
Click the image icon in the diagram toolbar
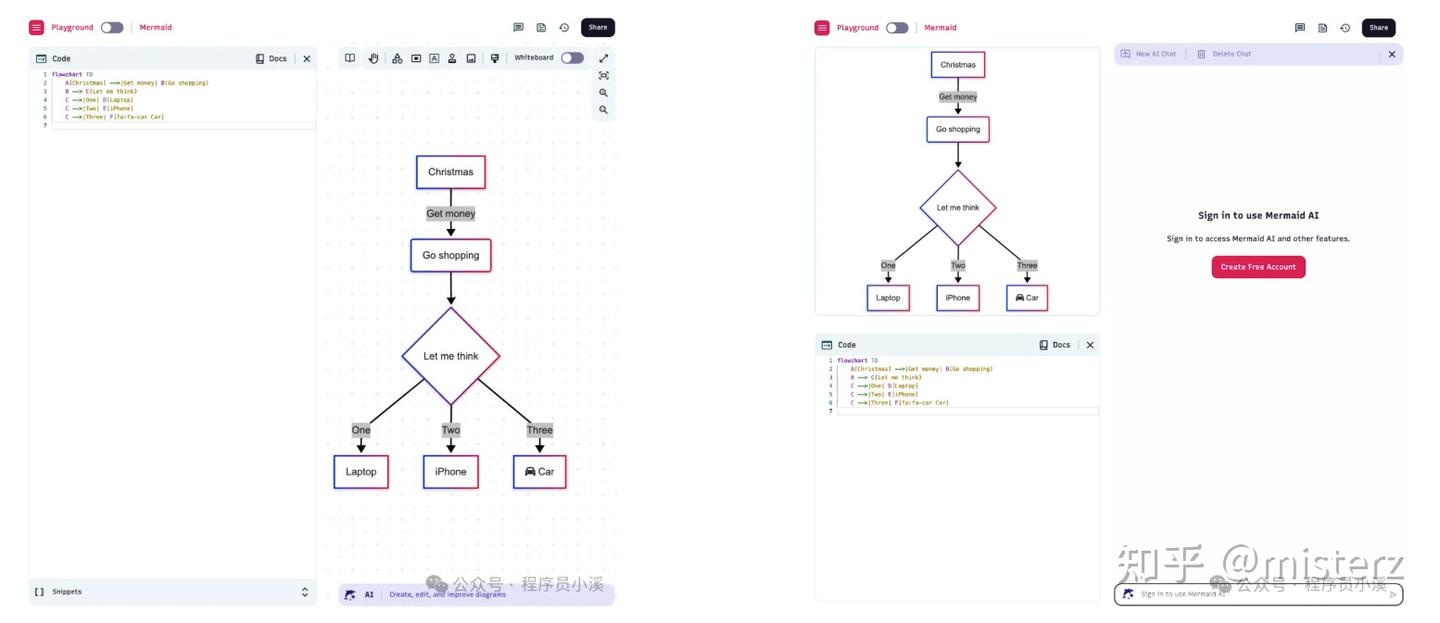point(471,58)
